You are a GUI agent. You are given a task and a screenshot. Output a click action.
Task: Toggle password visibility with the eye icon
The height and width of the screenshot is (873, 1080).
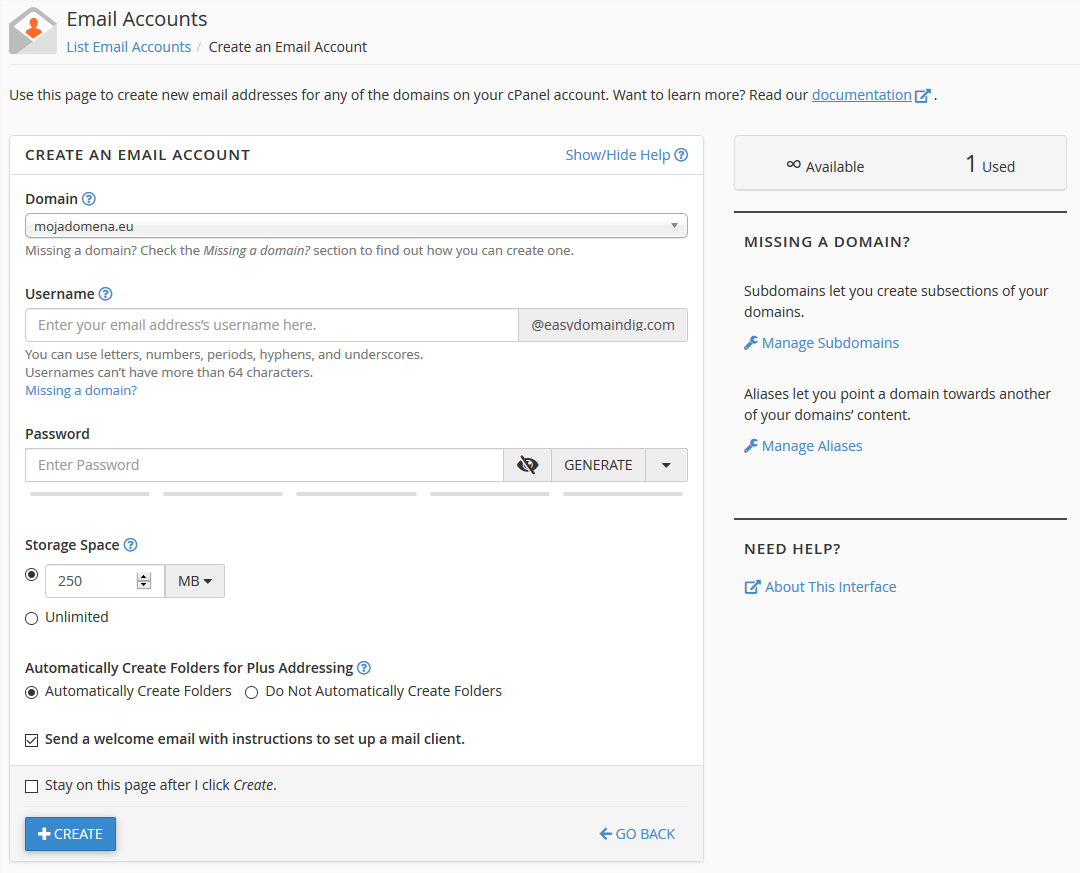click(x=527, y=465)
